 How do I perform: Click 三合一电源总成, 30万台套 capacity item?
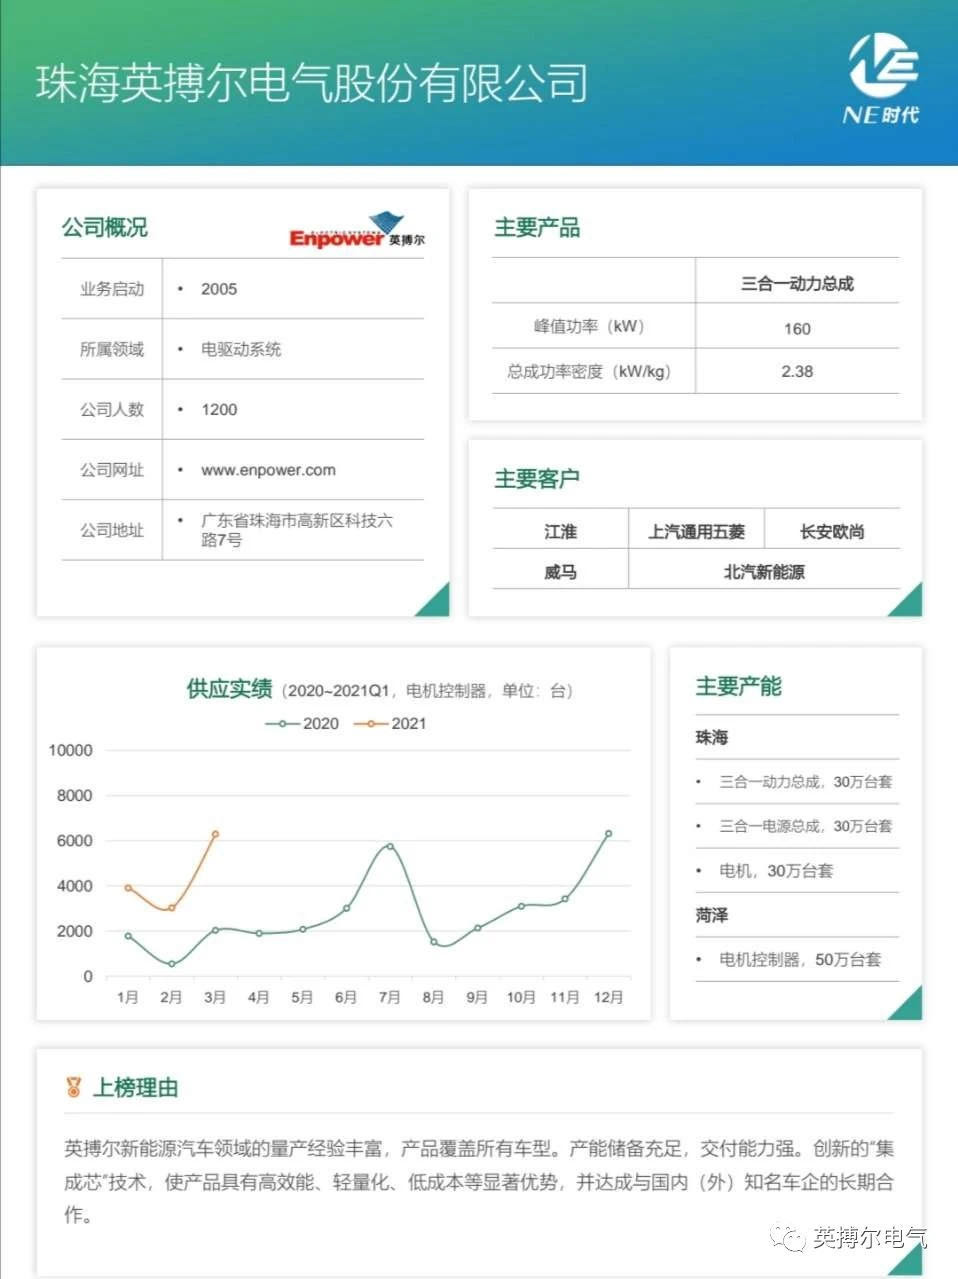click(x=805, y=826)
